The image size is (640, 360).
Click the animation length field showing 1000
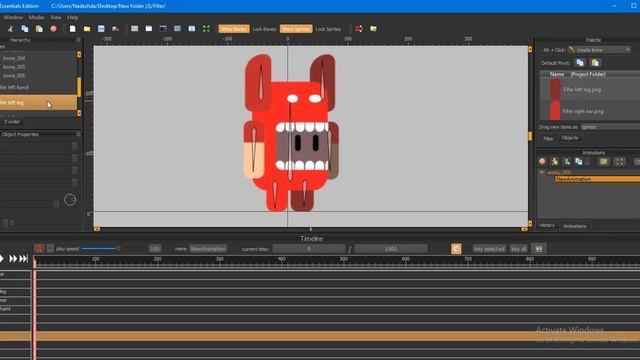point(391,249)
